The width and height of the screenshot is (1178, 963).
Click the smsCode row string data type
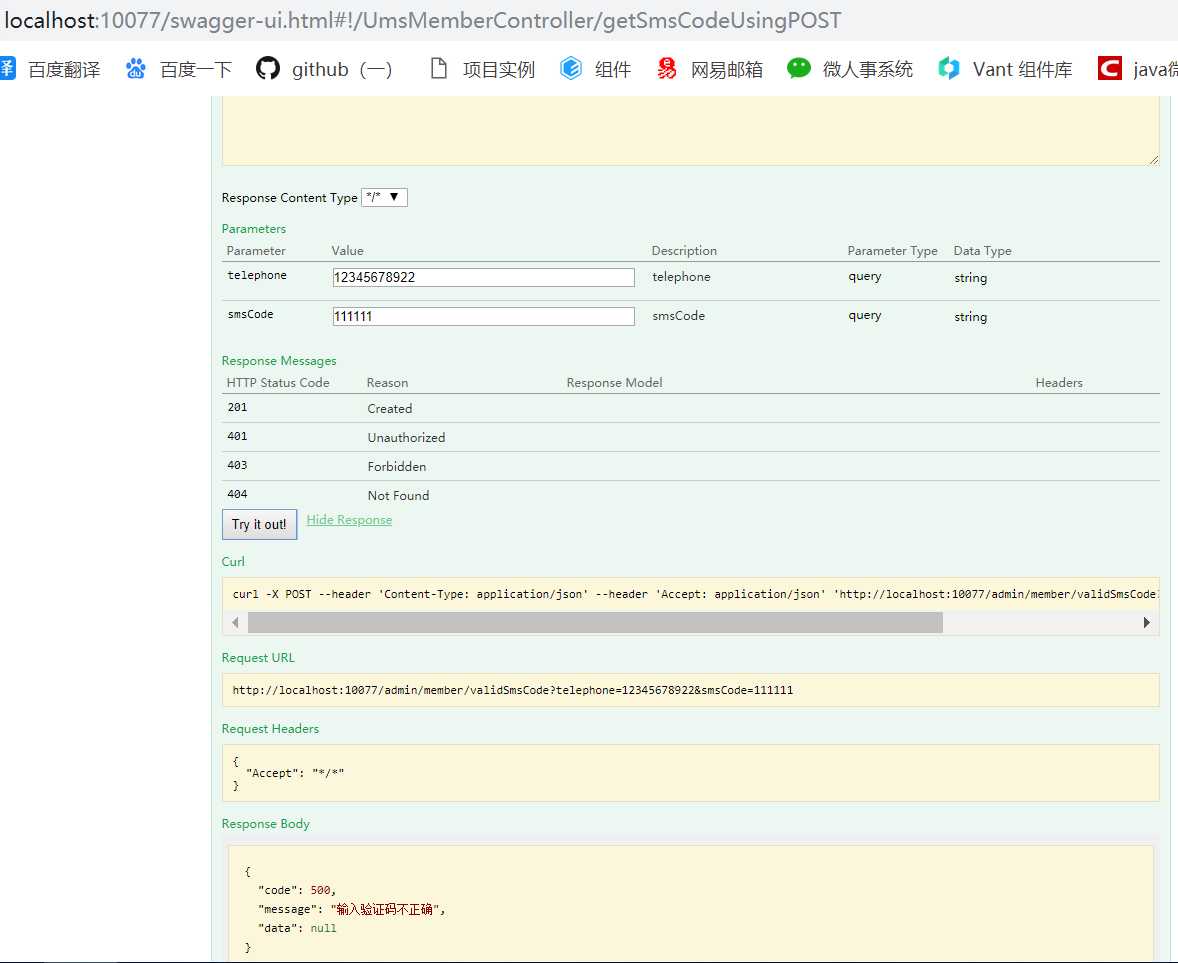[971, 317]
